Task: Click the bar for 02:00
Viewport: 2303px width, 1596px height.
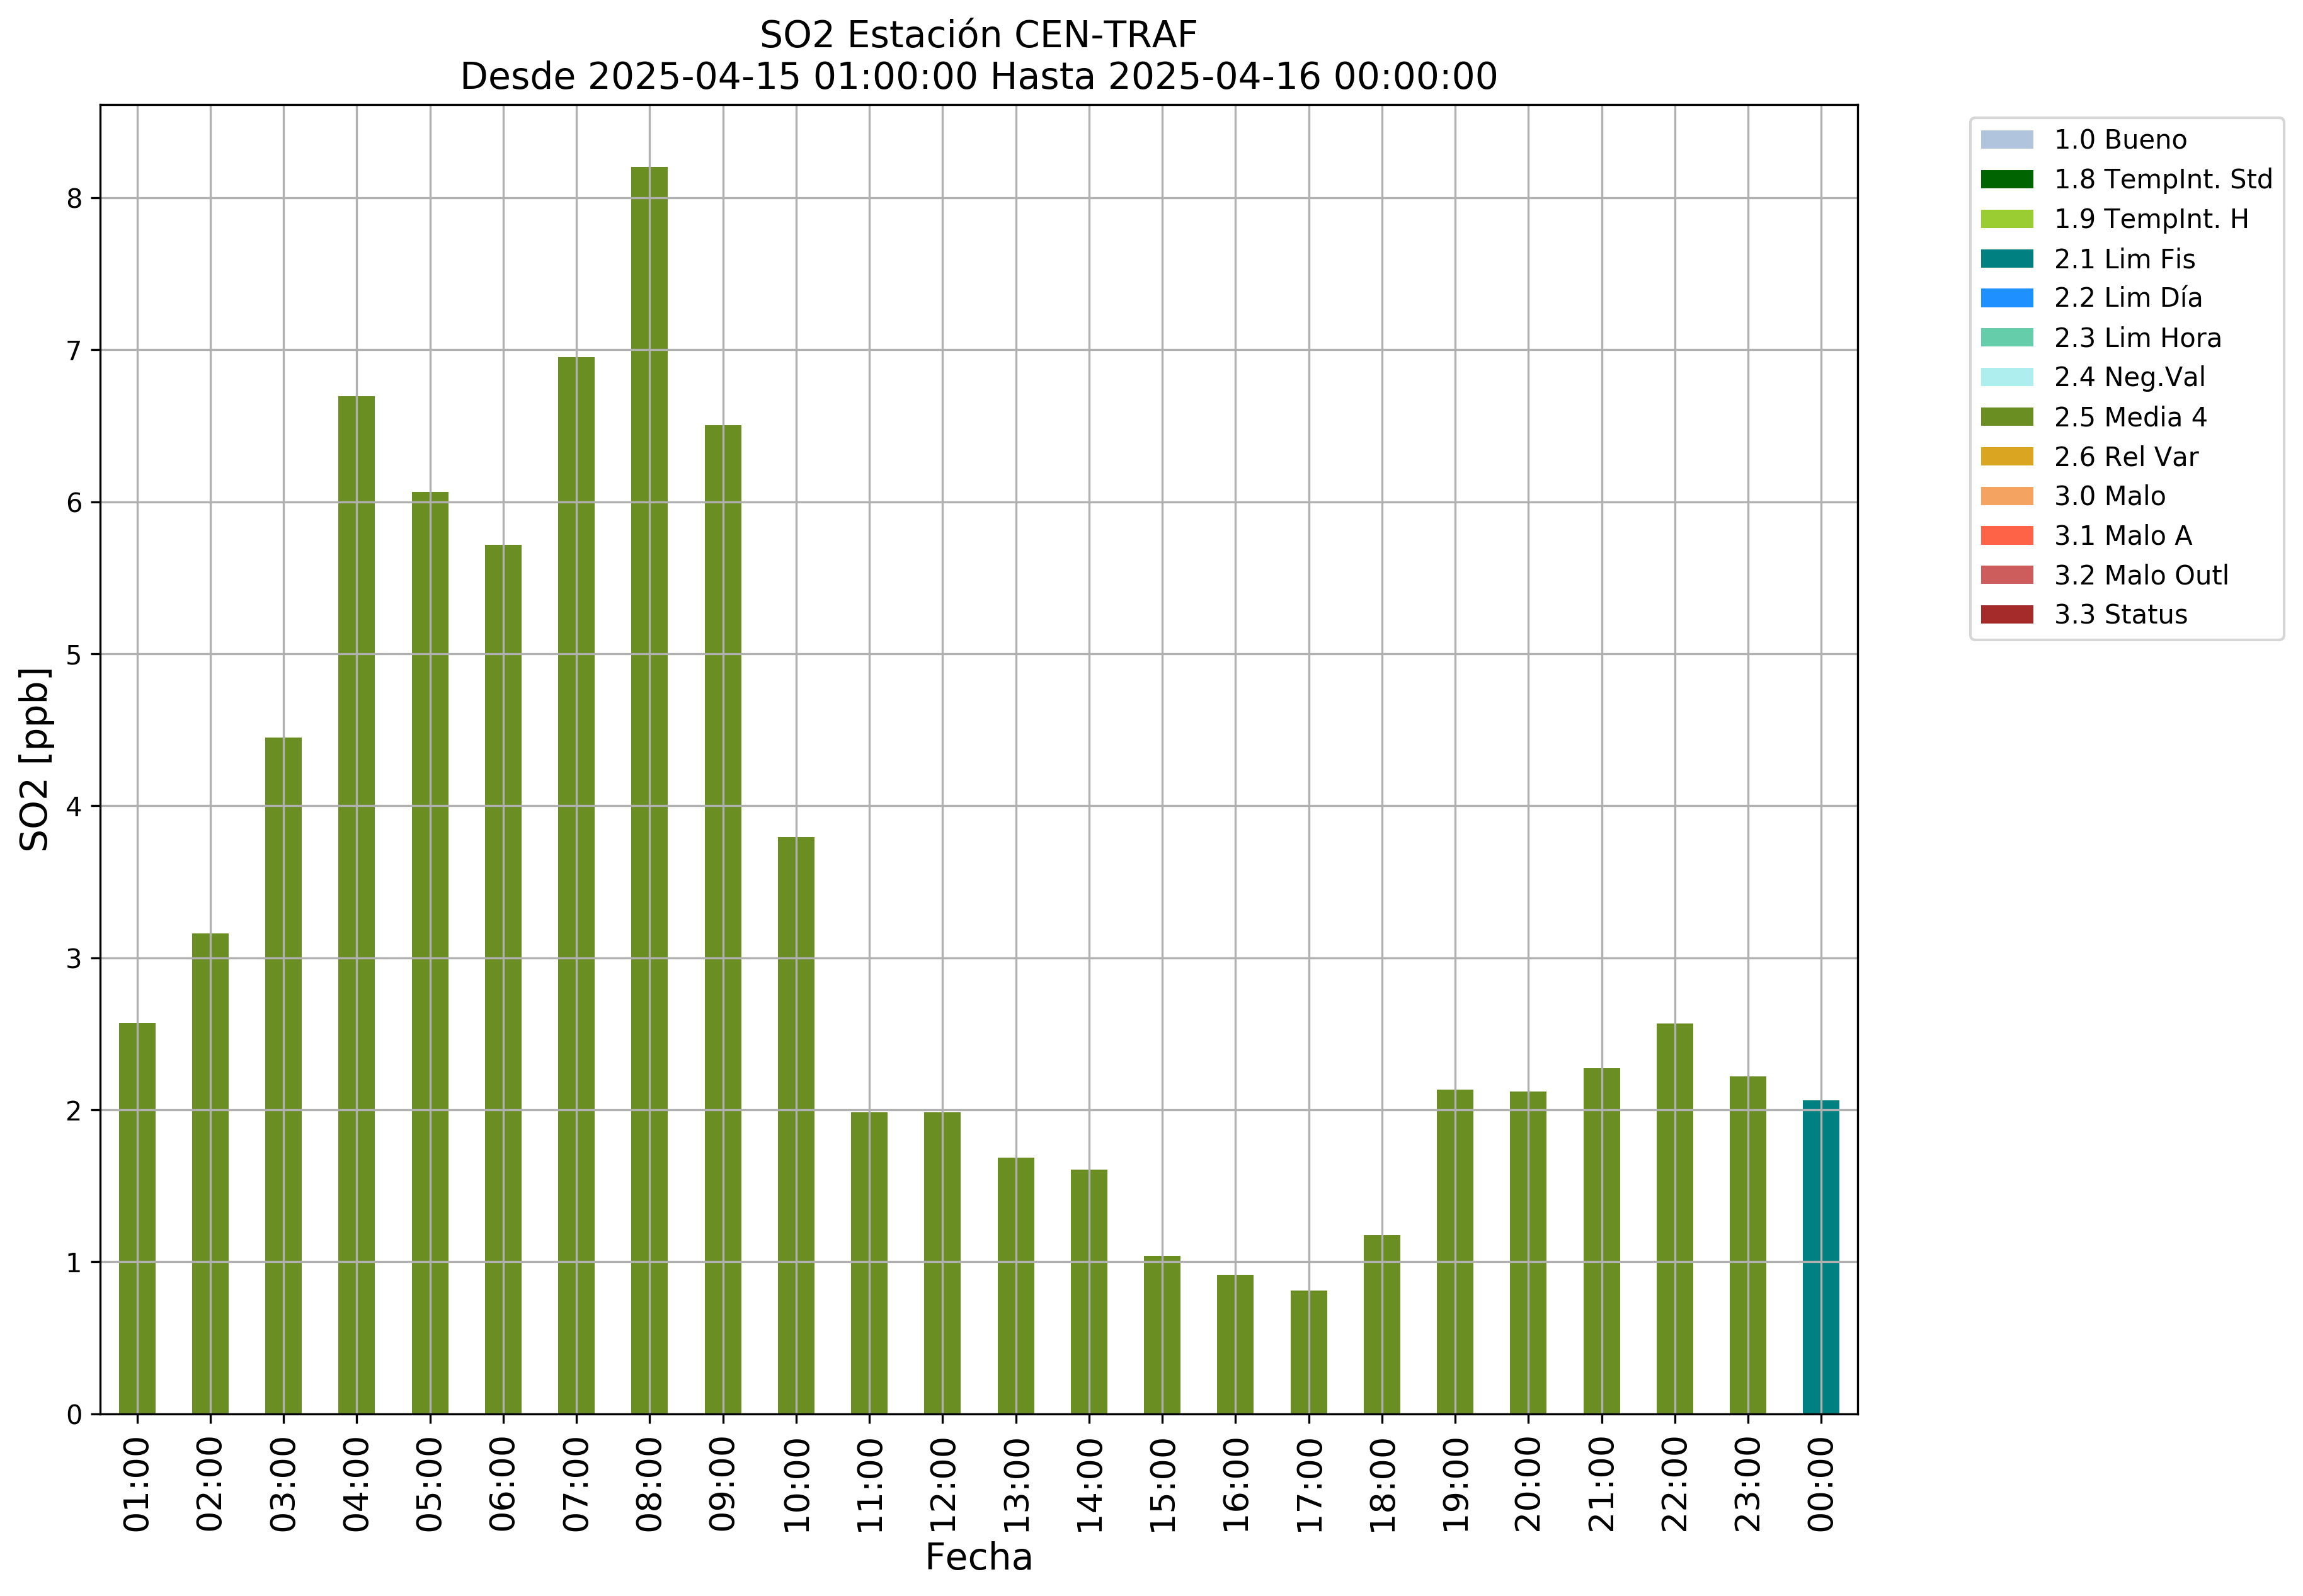Action: coord(210,1174)
